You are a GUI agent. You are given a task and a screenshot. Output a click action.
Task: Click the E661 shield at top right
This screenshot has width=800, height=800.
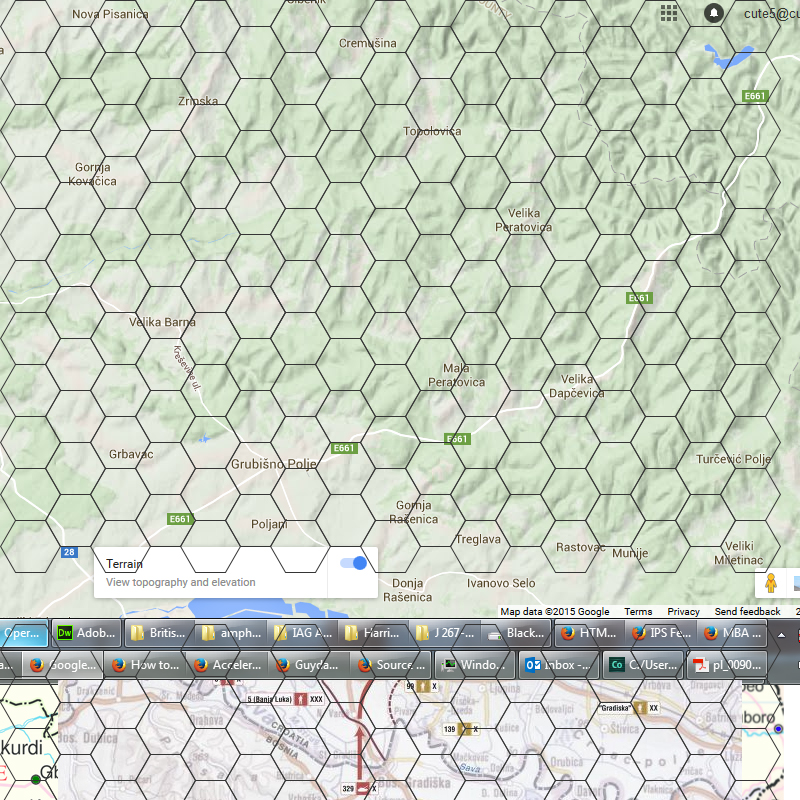click(x=755, y=96)
